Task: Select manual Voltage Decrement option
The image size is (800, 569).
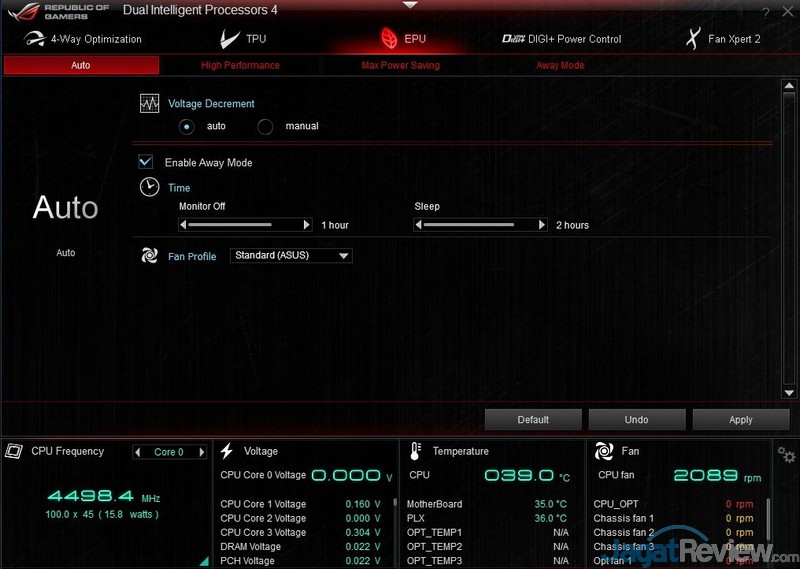Action: tap(265, 127)
